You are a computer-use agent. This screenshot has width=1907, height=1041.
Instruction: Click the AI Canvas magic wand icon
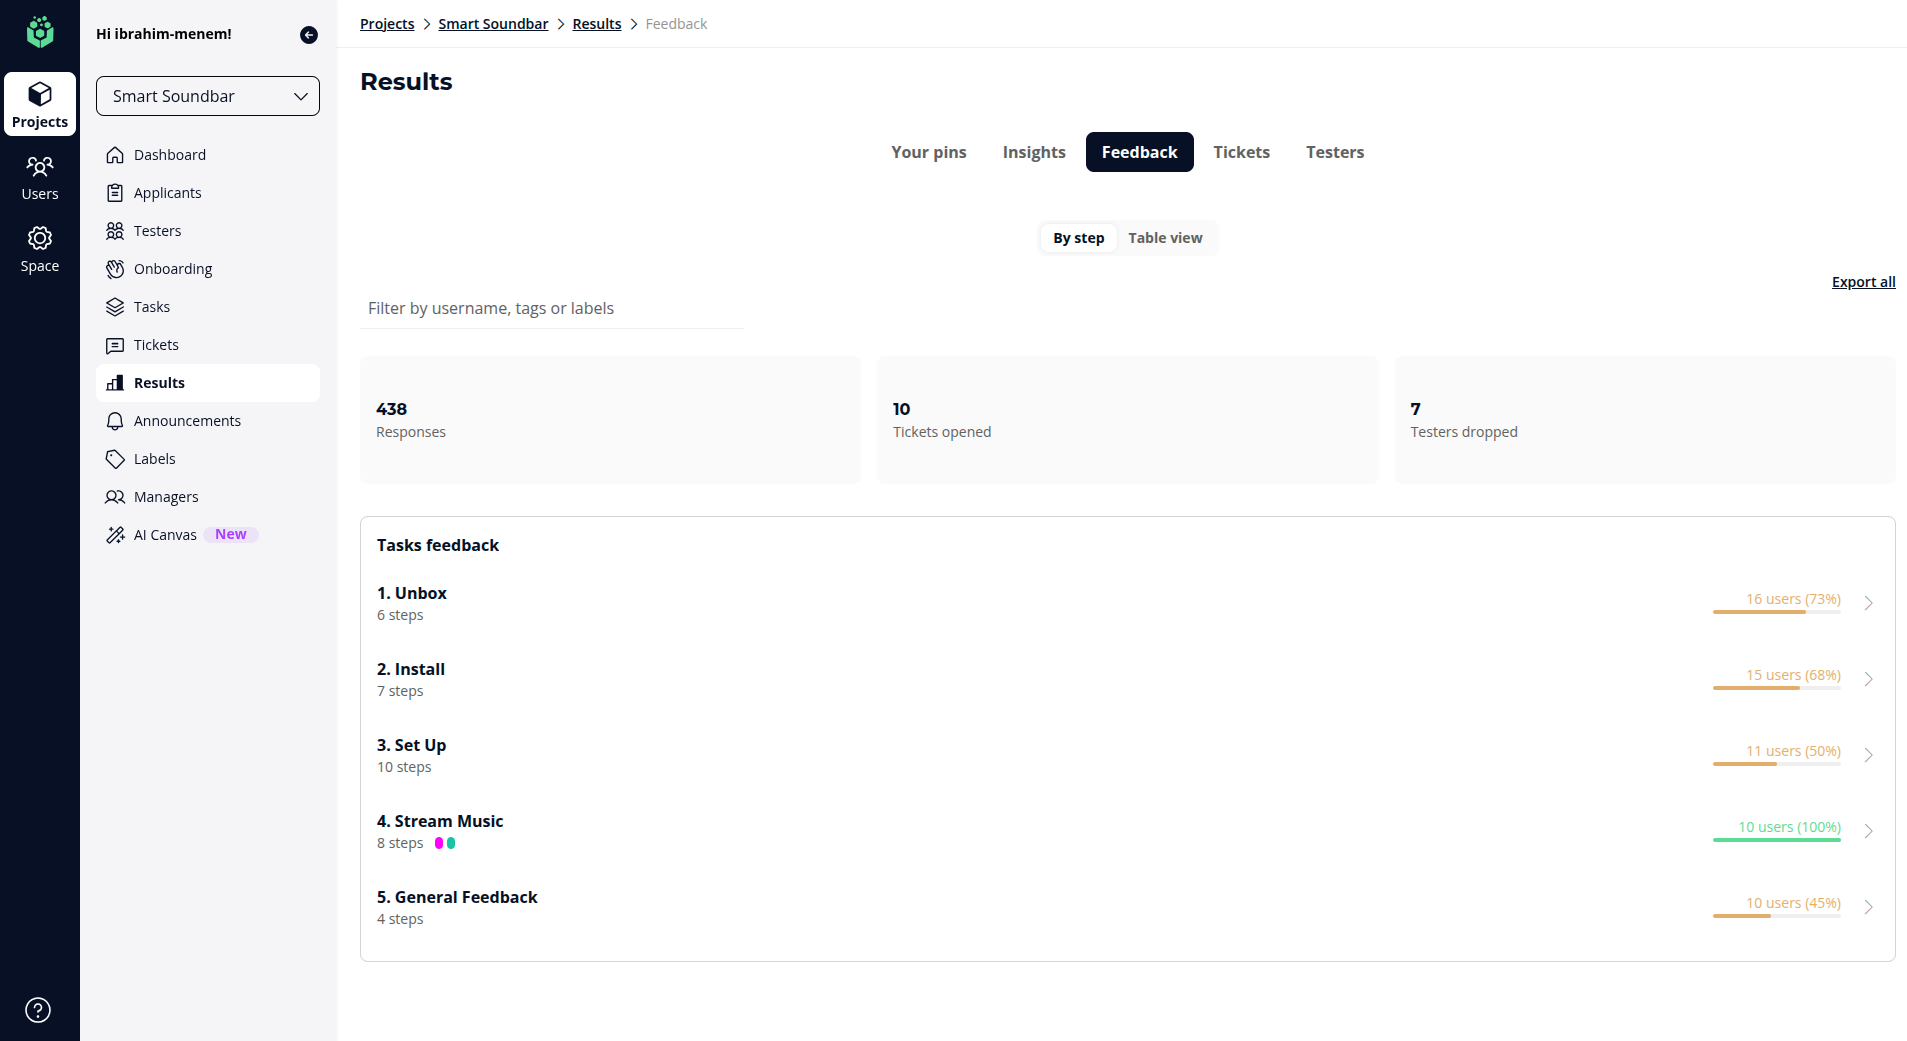tap(115, 535)
